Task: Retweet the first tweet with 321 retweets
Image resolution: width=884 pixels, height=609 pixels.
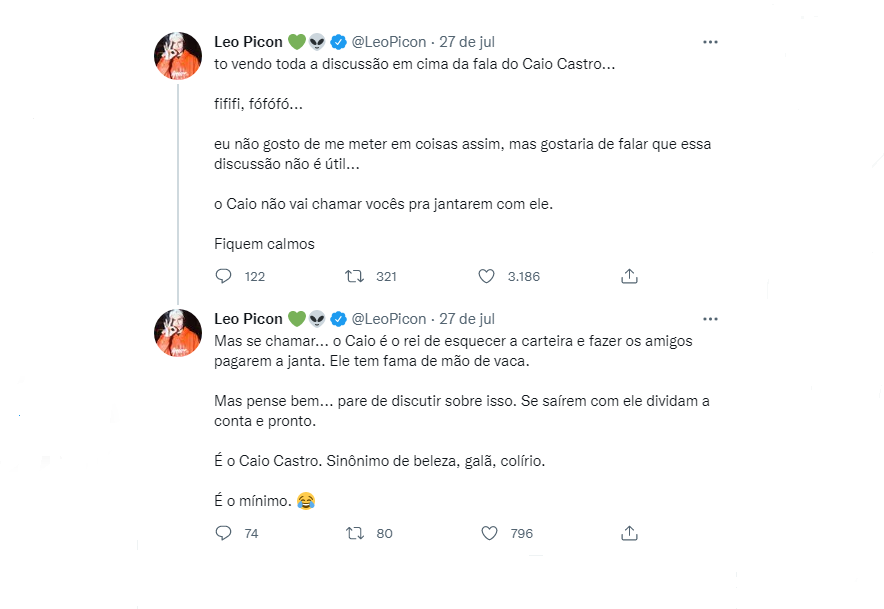Action: click(x=354, y=276)
